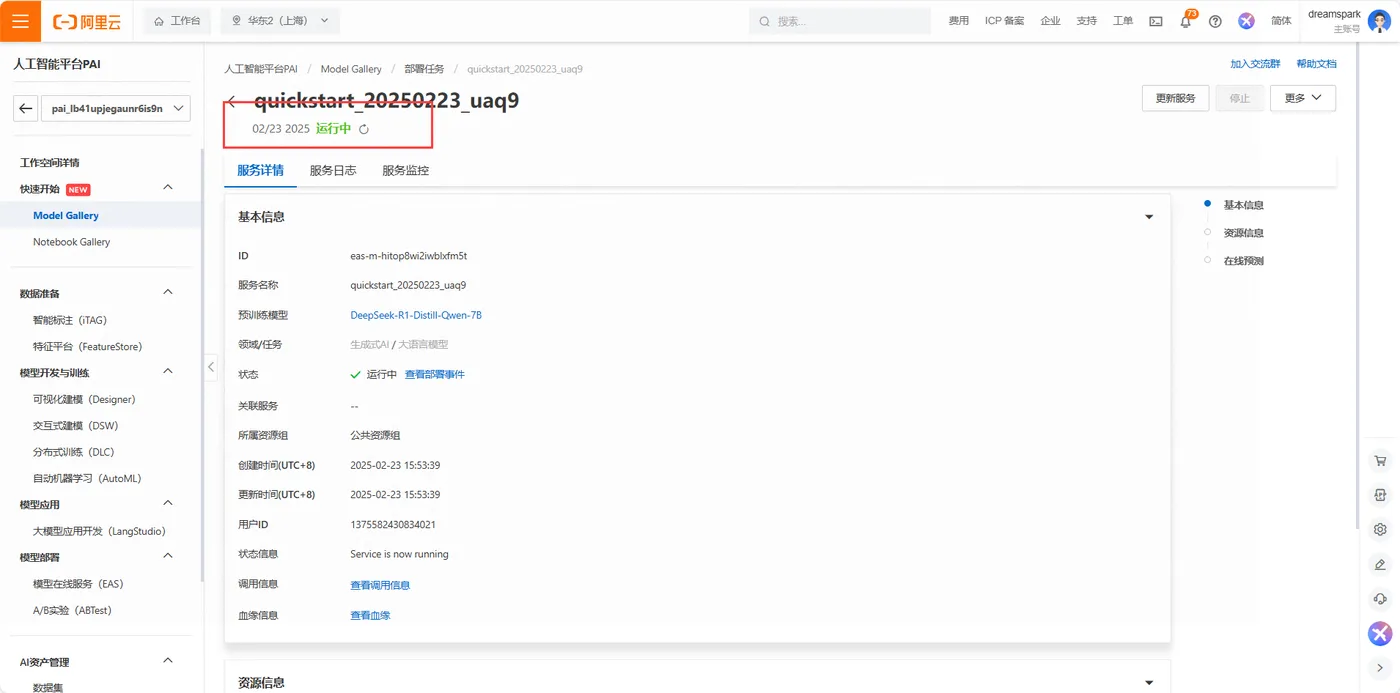Collapse the AI资产管理 sidebar section

(168, 661)
